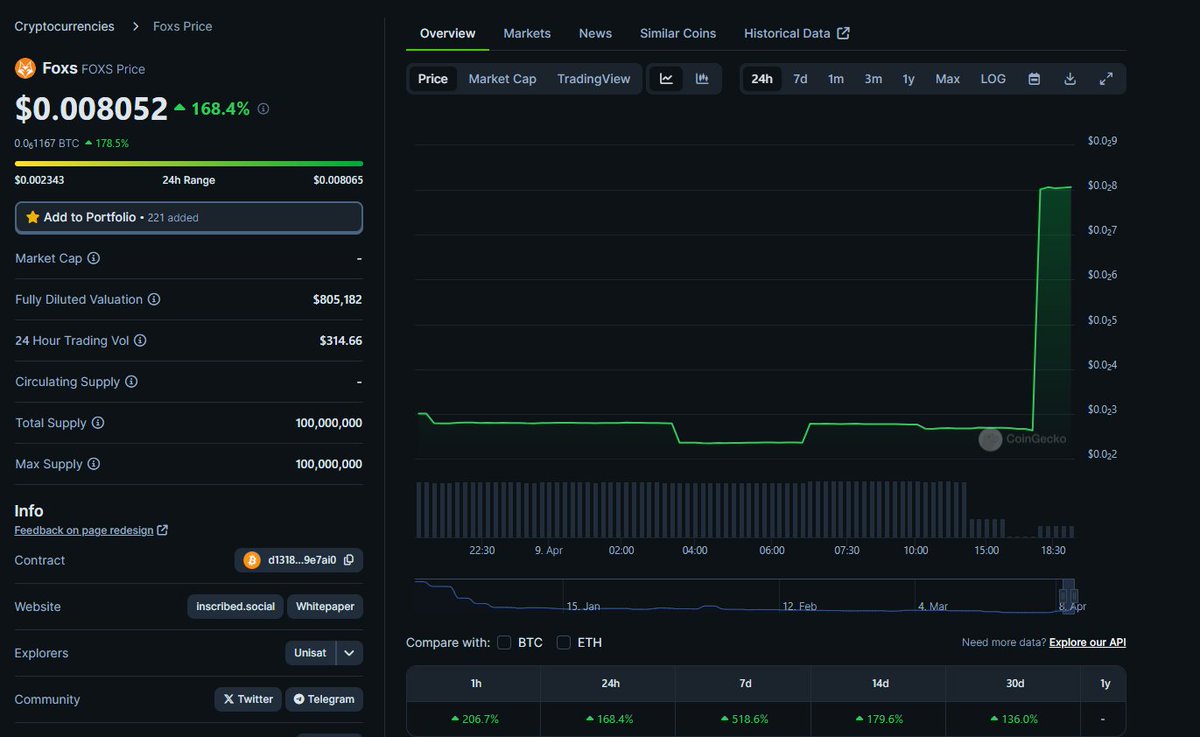Open the Overview tab

coord(448,33)
